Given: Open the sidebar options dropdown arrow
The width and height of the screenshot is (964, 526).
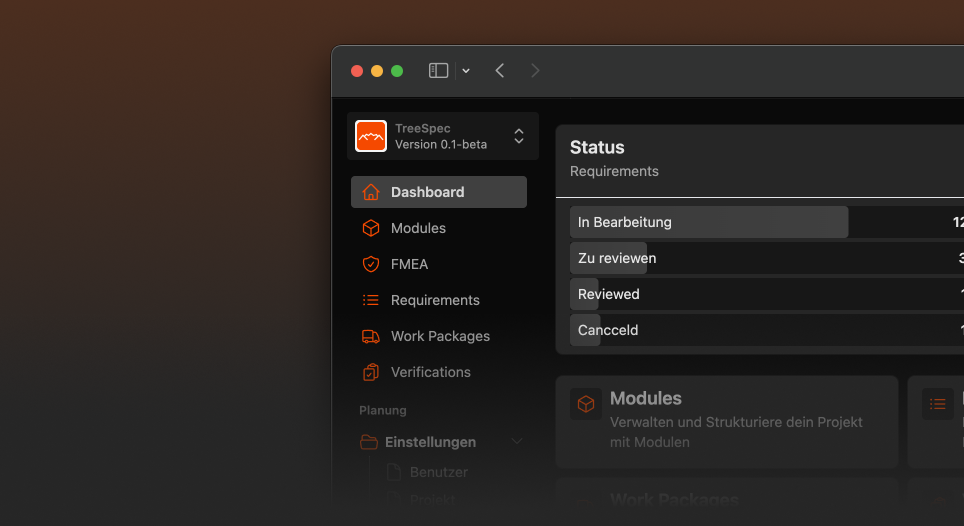Looking at the screenshot, I should [x=466, y=71].
